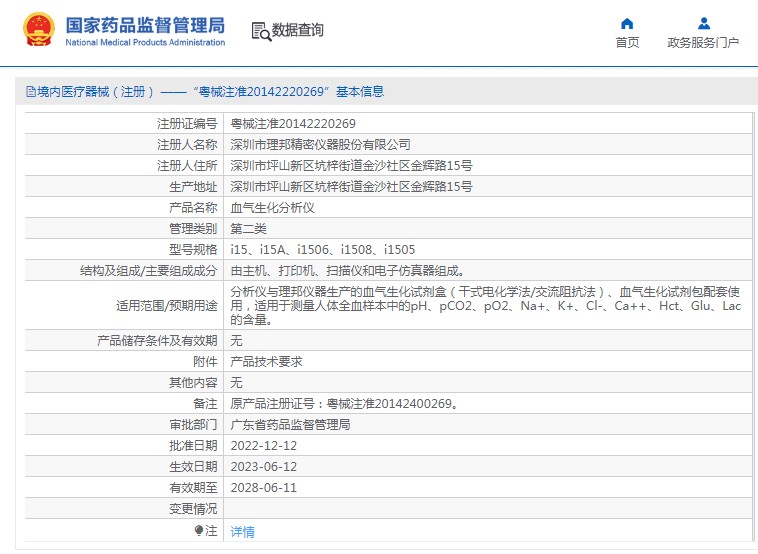Click approval date value 2022-12-12
Screen dimensions: 758x554
(x=264, y=445)
